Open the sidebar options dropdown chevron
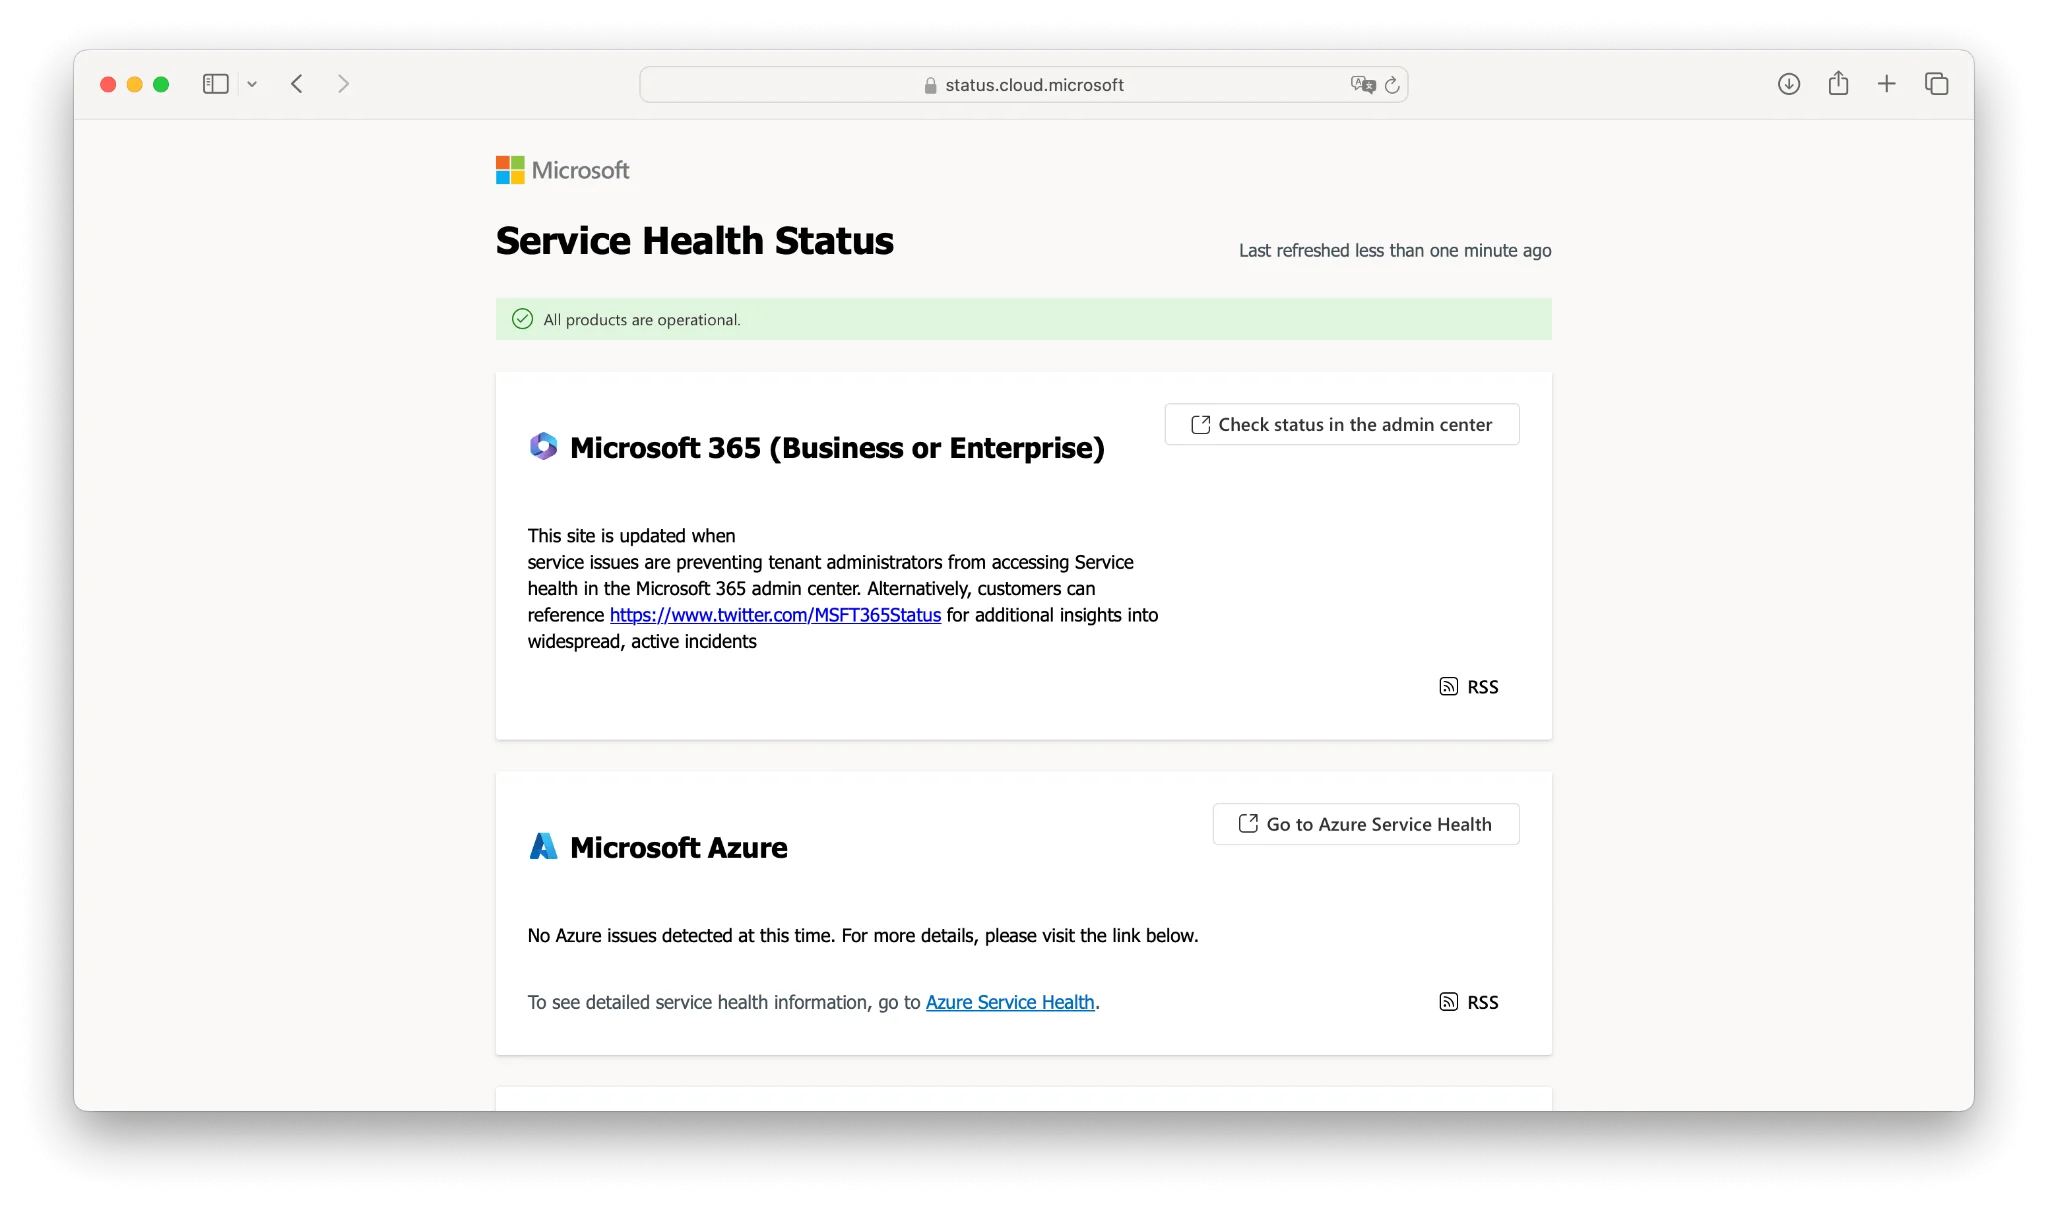Viewport: 2048px width, 1209px height. (x=252, y=84)
